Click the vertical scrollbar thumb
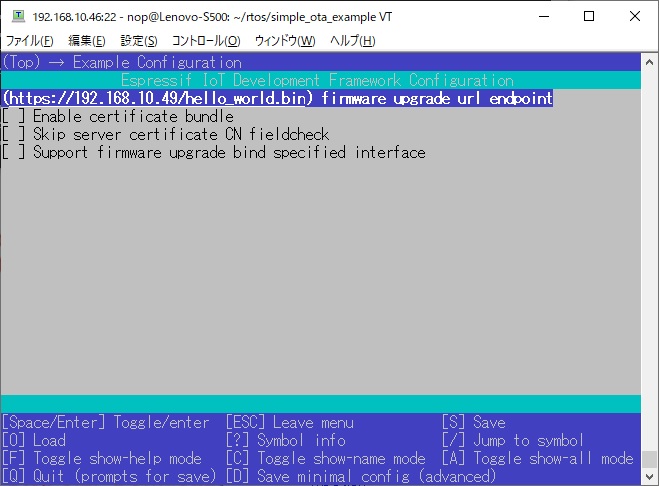Screen dimensions: 659x486 point(649,459)
